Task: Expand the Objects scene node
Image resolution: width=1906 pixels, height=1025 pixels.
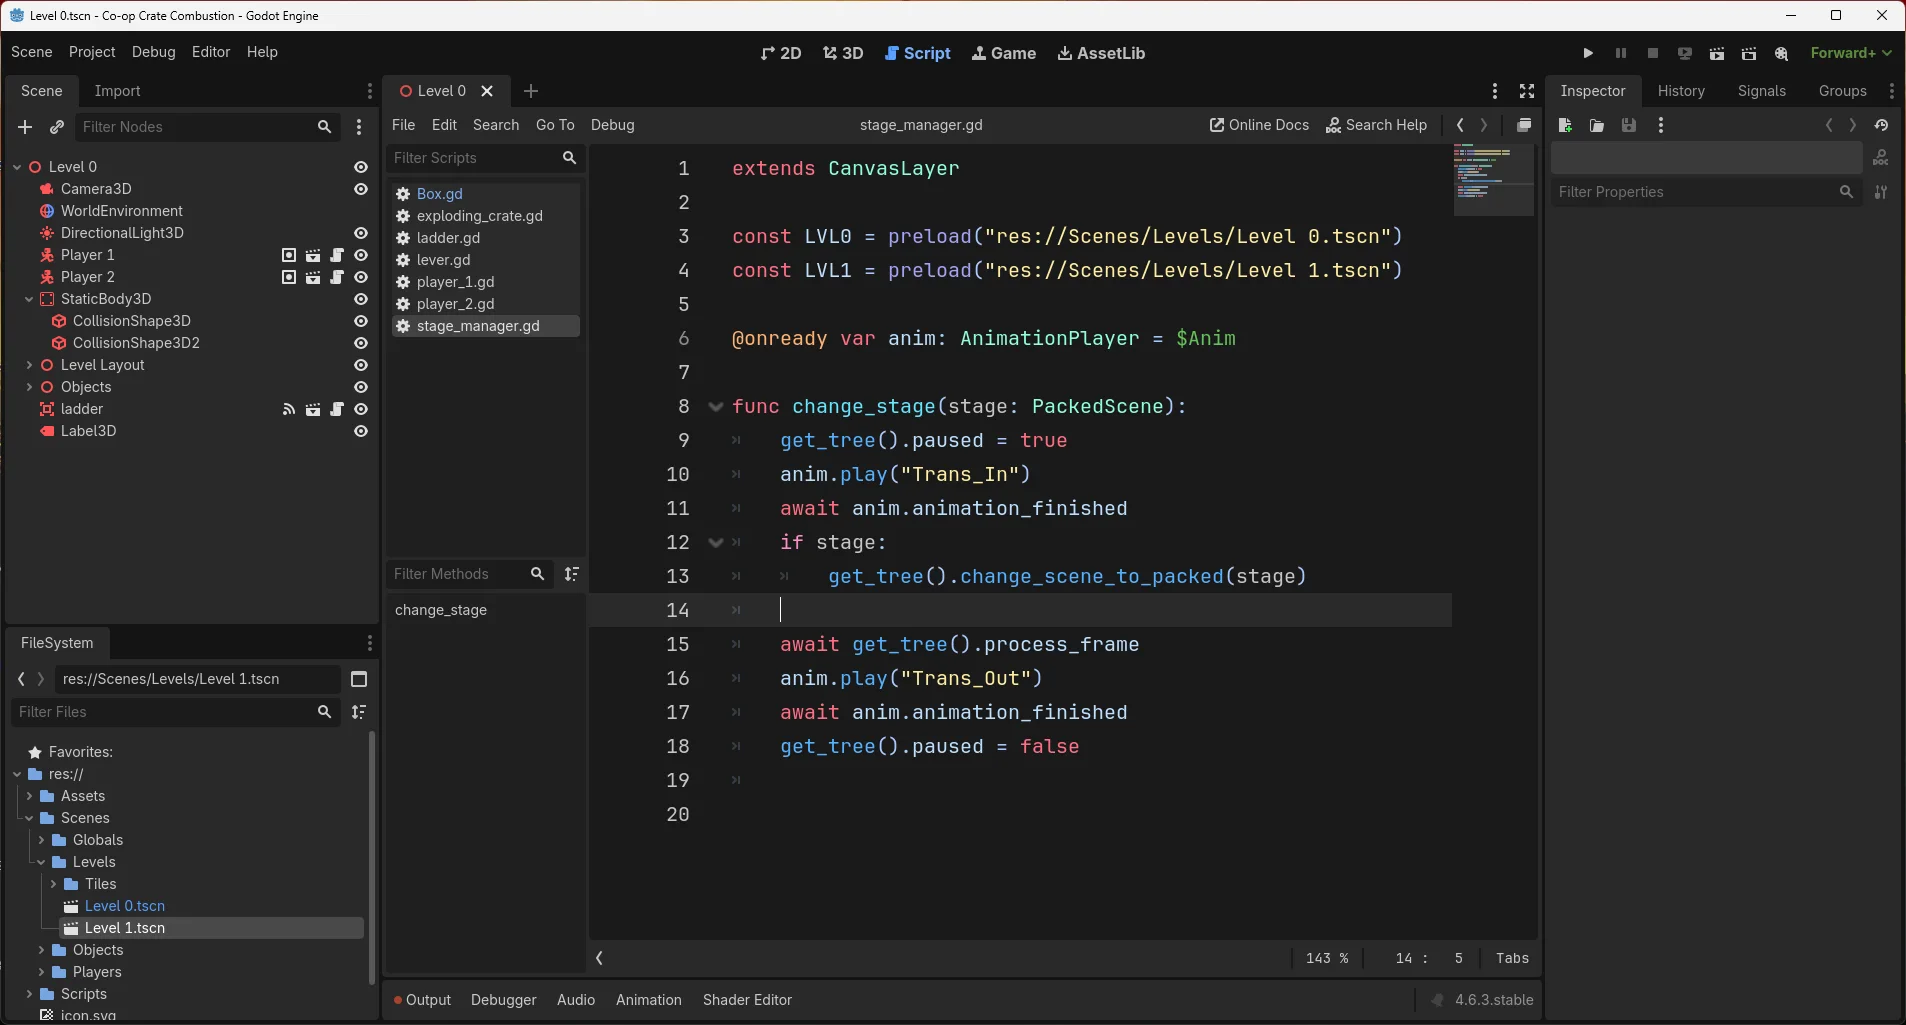Action: click(29, 387)
